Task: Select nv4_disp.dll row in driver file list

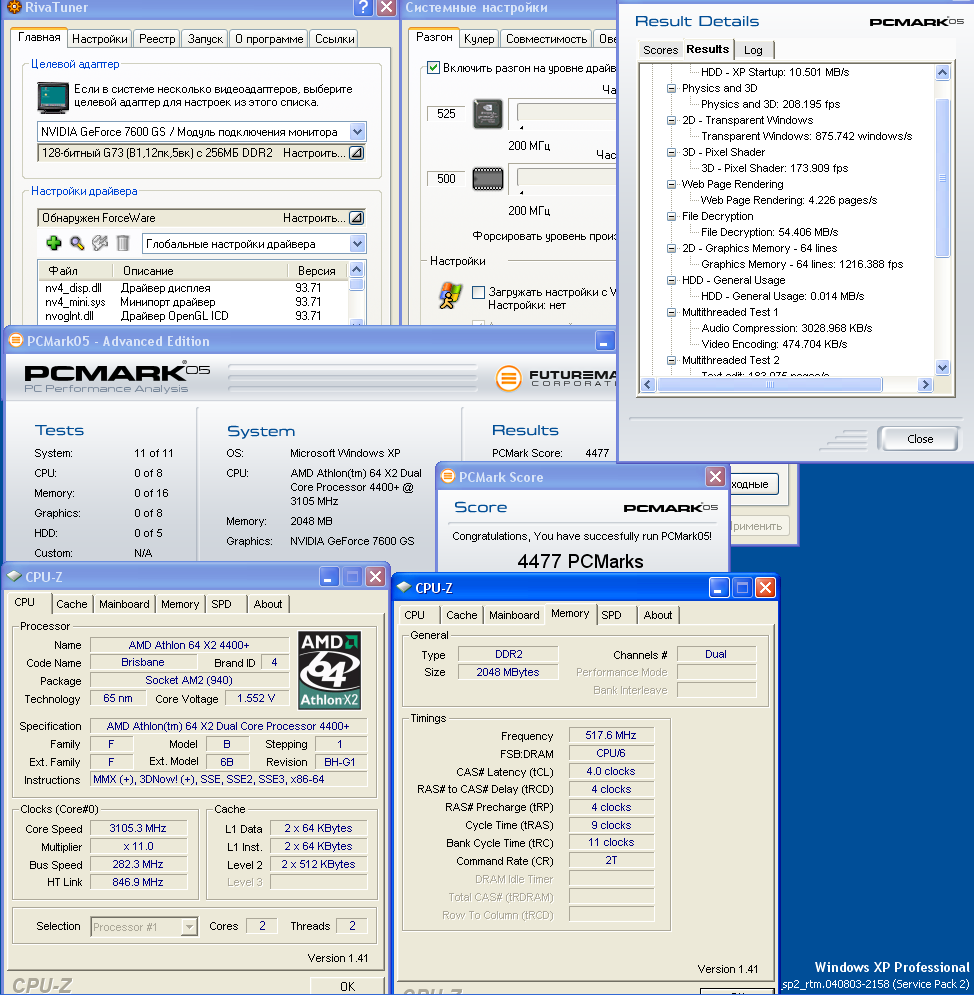Action: pos(192,288)
